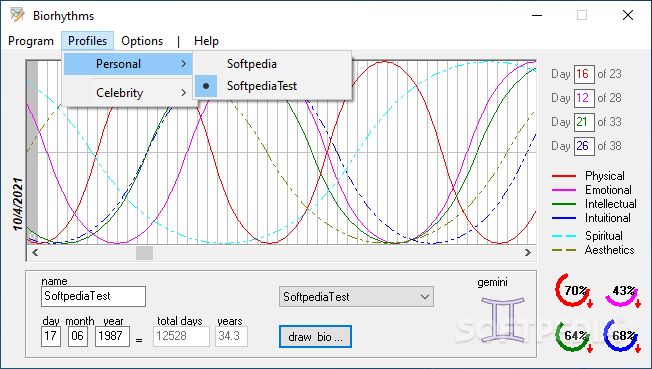652x369 pixels.
Task: Click the red physical 70% gauge
Action: (x=574, y=290)
